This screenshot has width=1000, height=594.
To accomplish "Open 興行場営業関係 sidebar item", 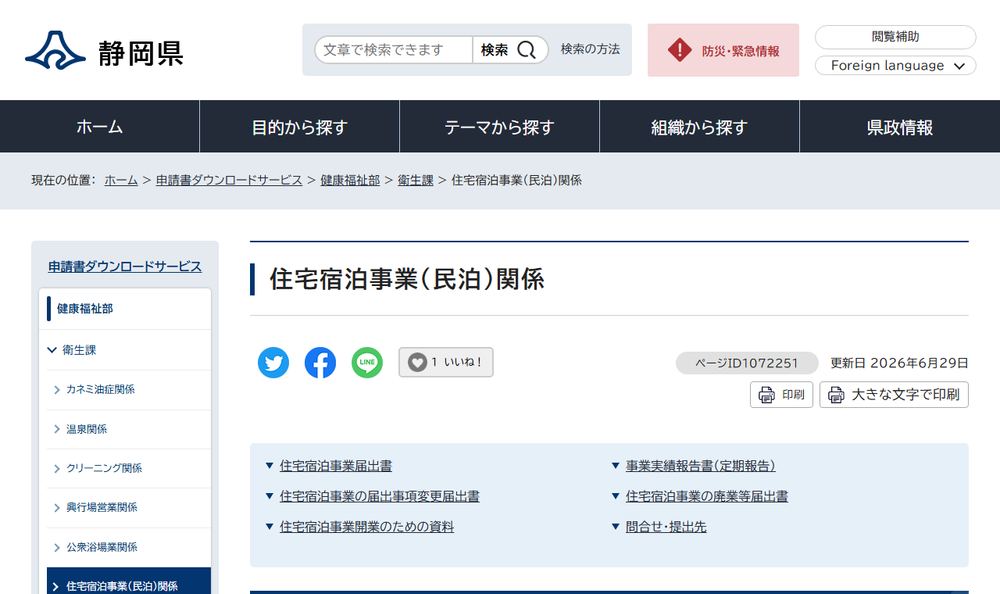I will 129,507.
